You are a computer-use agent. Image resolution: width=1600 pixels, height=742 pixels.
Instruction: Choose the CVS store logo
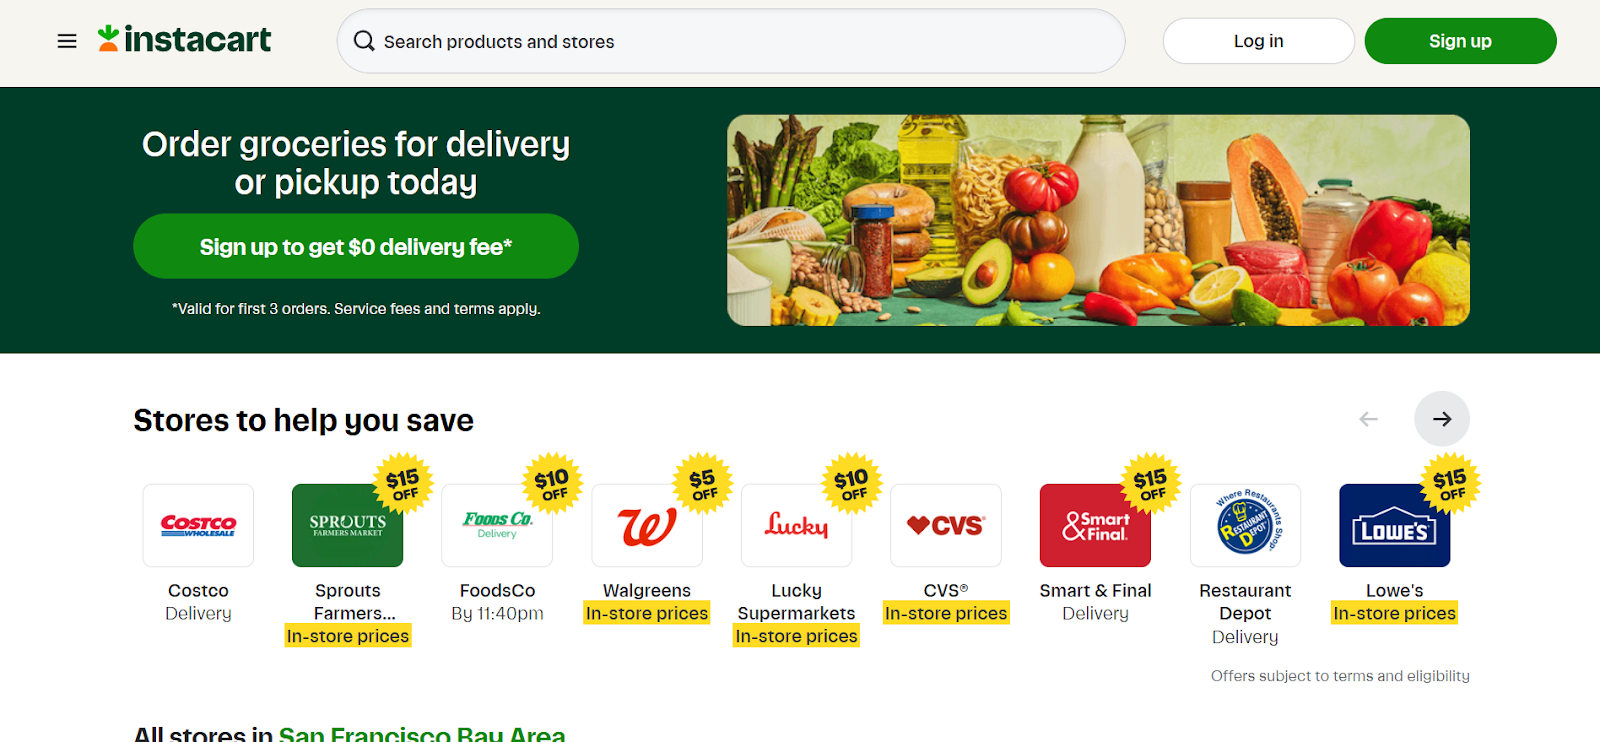click(x=946, y=525)
